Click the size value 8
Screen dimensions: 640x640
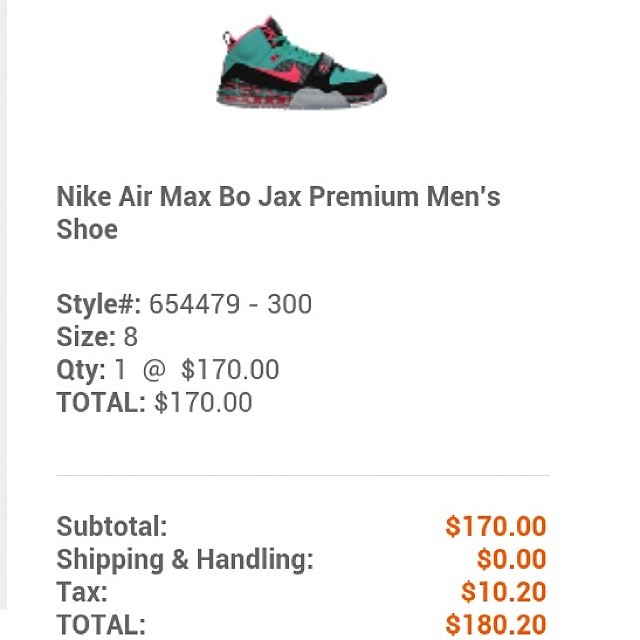[x=130, y=337]
